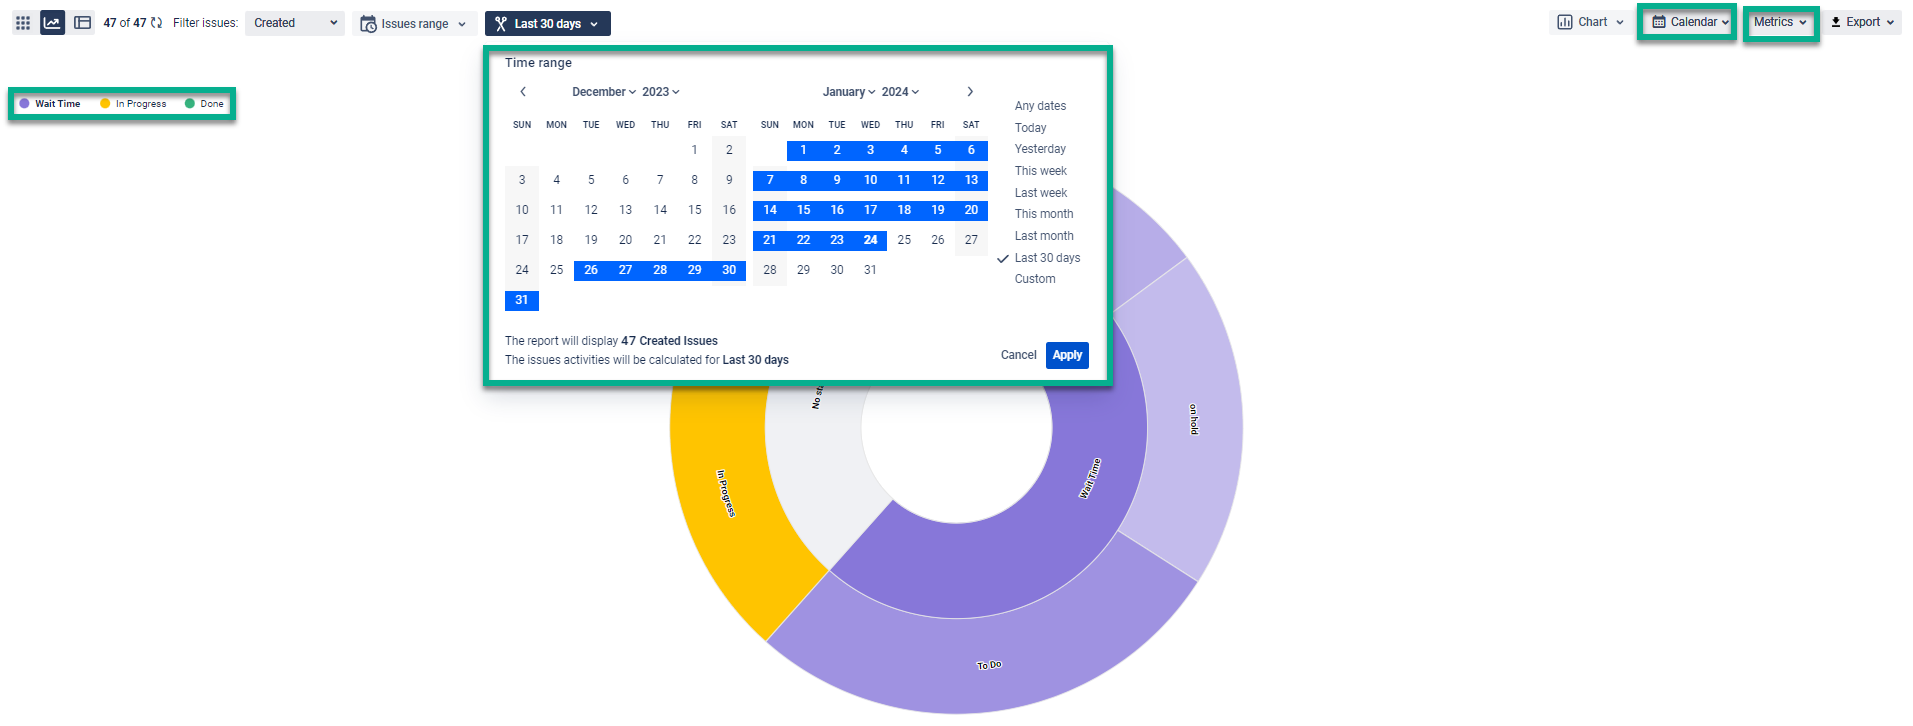Change the January month selector

(x=849, y=92)
